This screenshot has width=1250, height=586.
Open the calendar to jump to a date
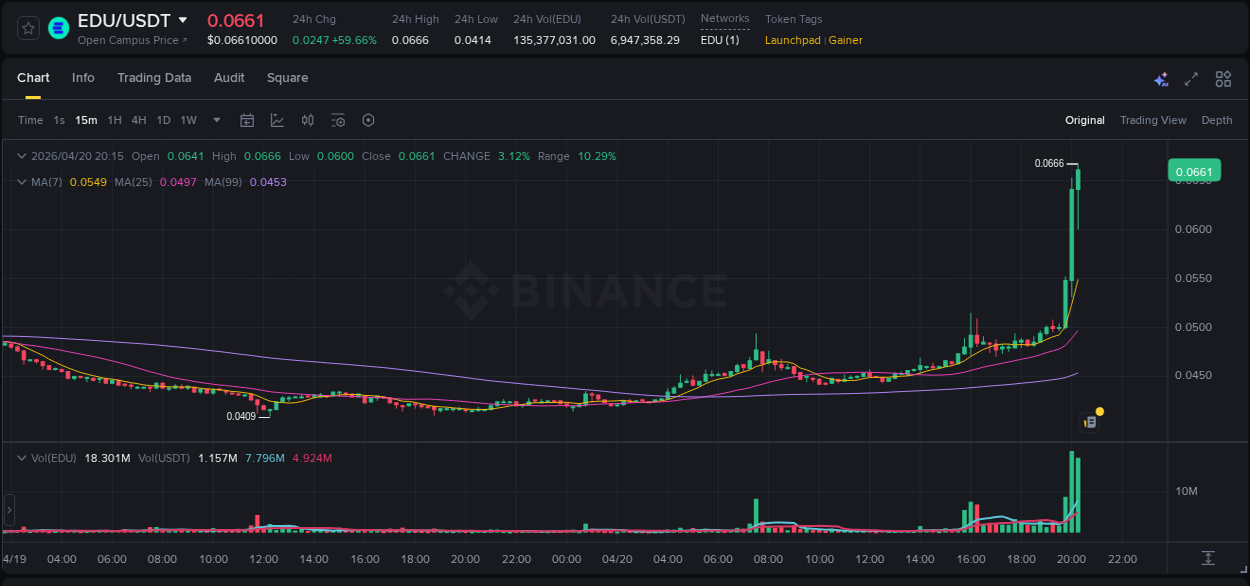[x=247, y=120]
